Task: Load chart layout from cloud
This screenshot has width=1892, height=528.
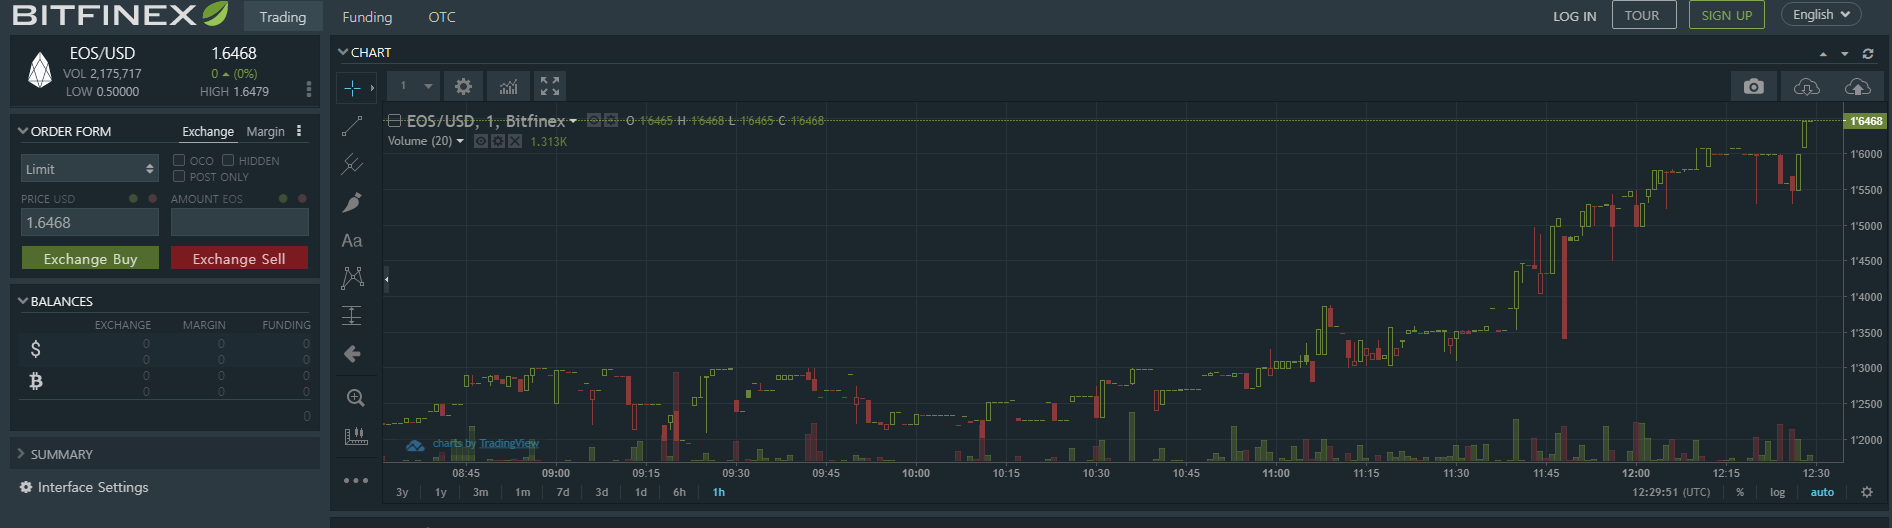Action: [1806, 87]
